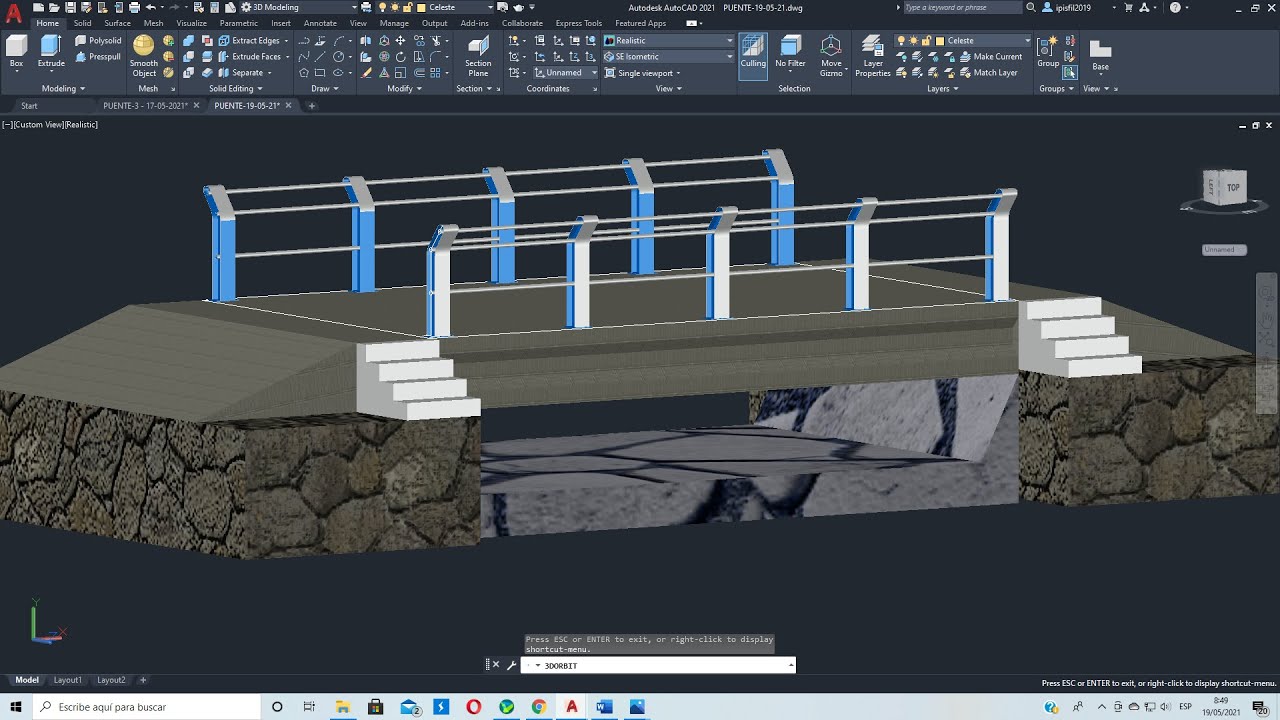Viewport: 1280px width, 720px height.
Task: Open the Visualize ribbon tab
Action: pos(191,23)
